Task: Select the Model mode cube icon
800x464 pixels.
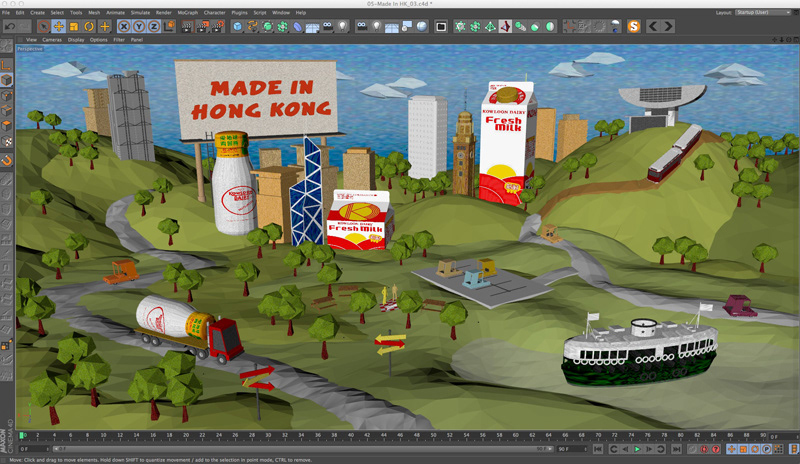Action: click(6, 80)
